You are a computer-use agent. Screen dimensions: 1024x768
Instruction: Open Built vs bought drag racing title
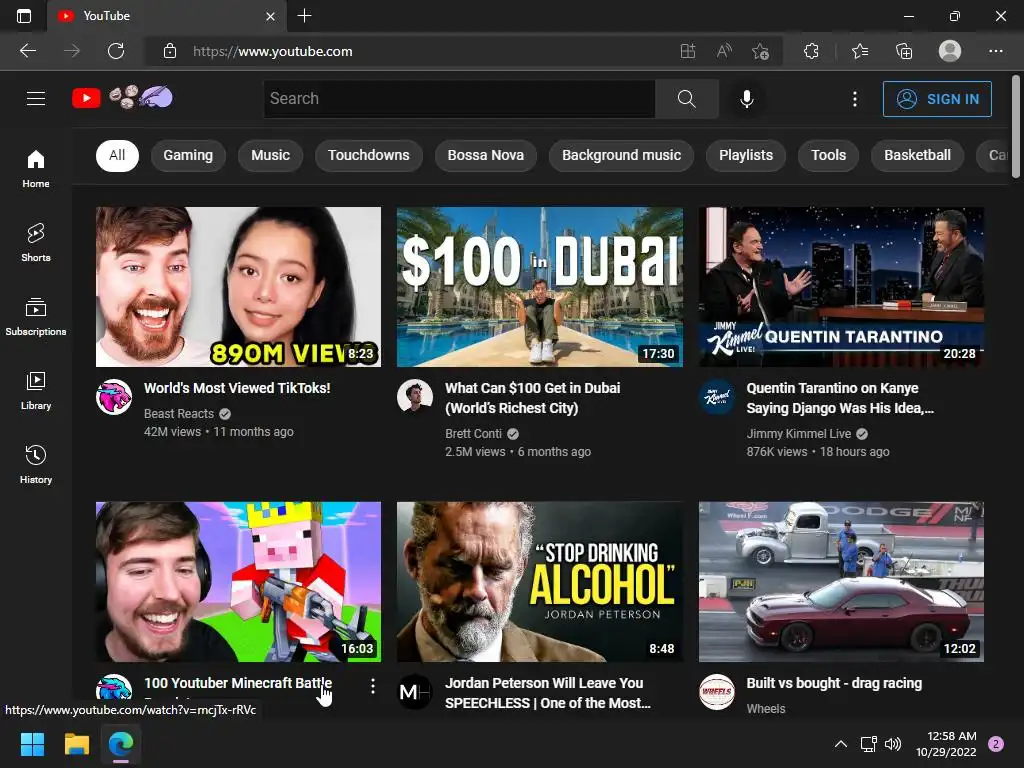click(834, 683)
